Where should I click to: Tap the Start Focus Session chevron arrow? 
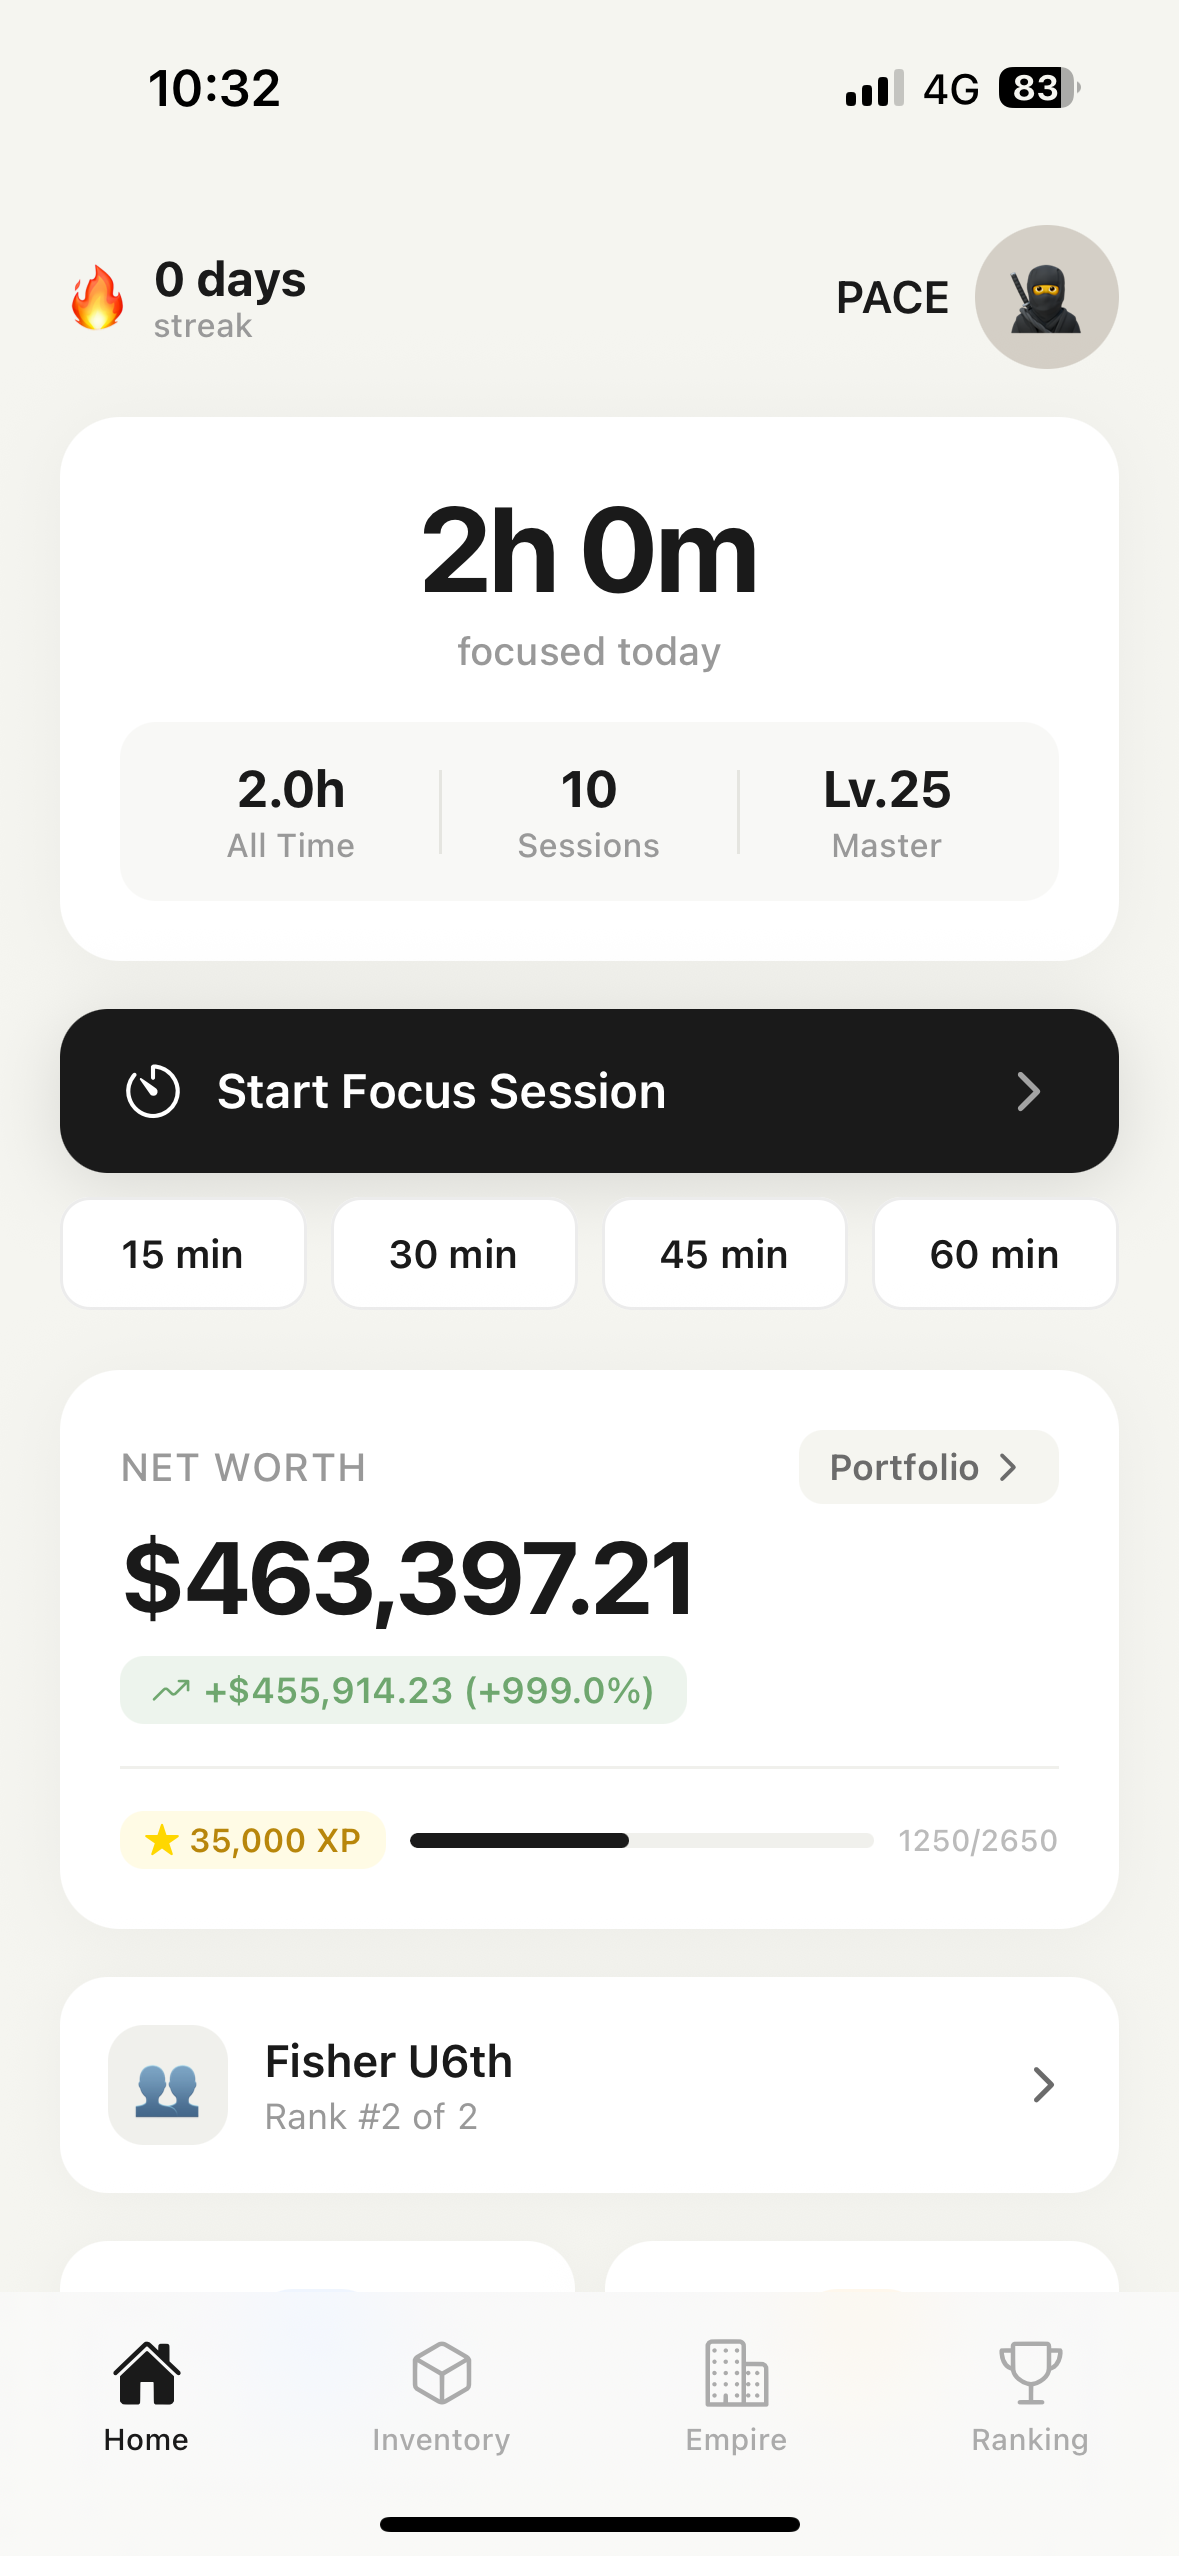(1028, 1091)
